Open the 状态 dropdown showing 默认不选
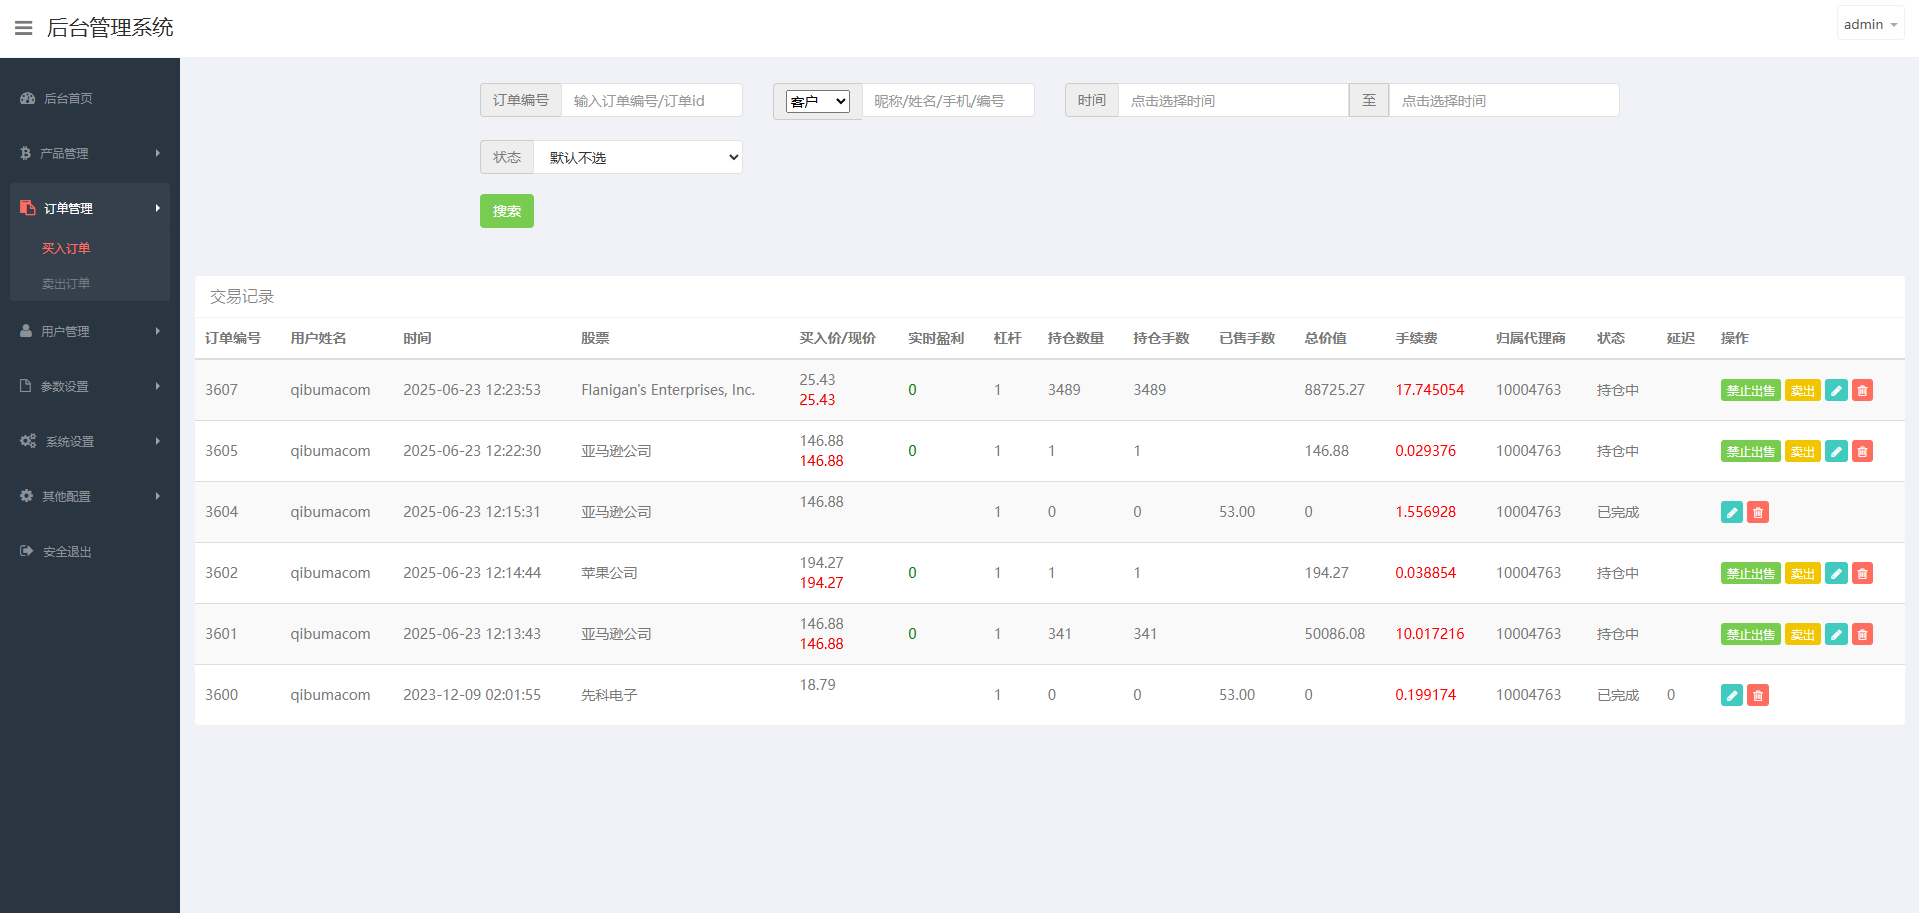This screenshot has height=913, width=1919. pos(638,158)
